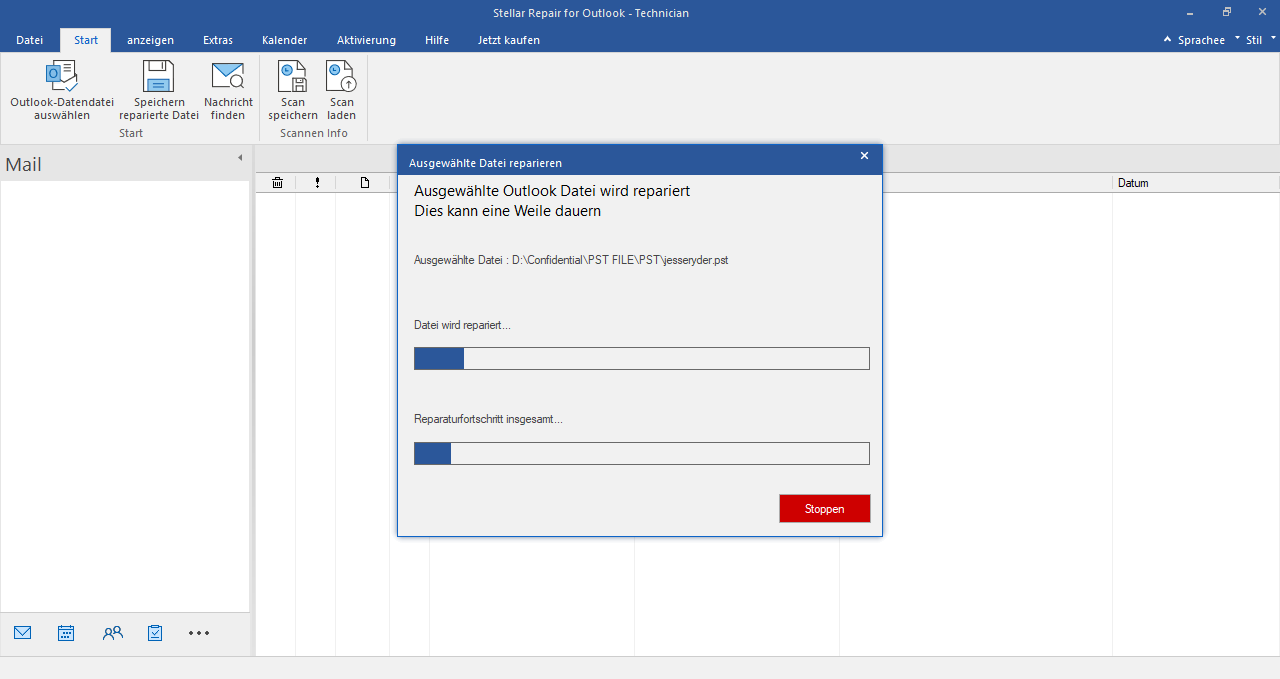Click Outlook-Datendatei auswählen icon
Screen dimensions: 1280x679
(62, 77)
